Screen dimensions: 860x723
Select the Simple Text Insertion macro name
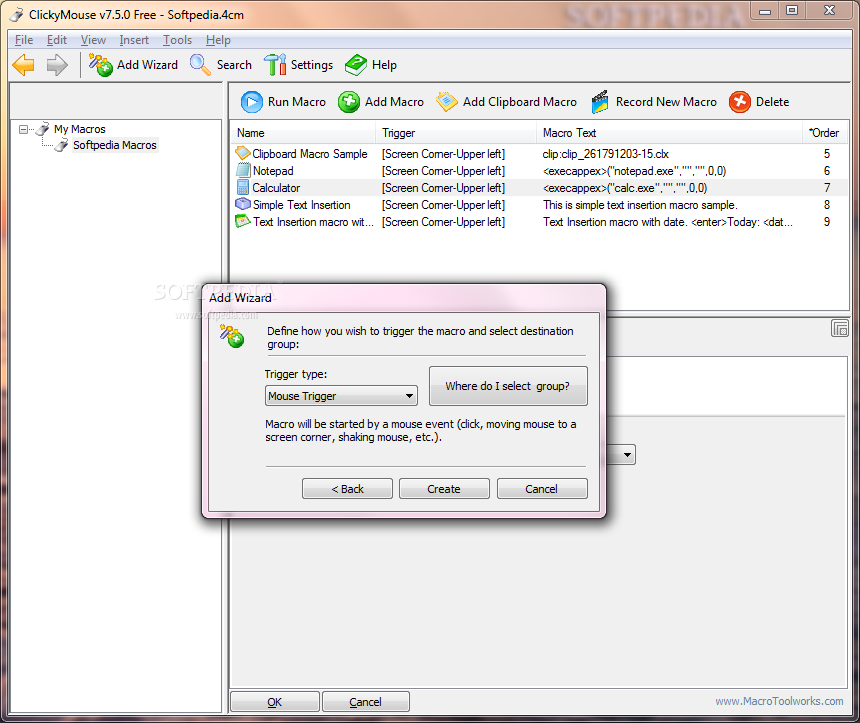302,205
